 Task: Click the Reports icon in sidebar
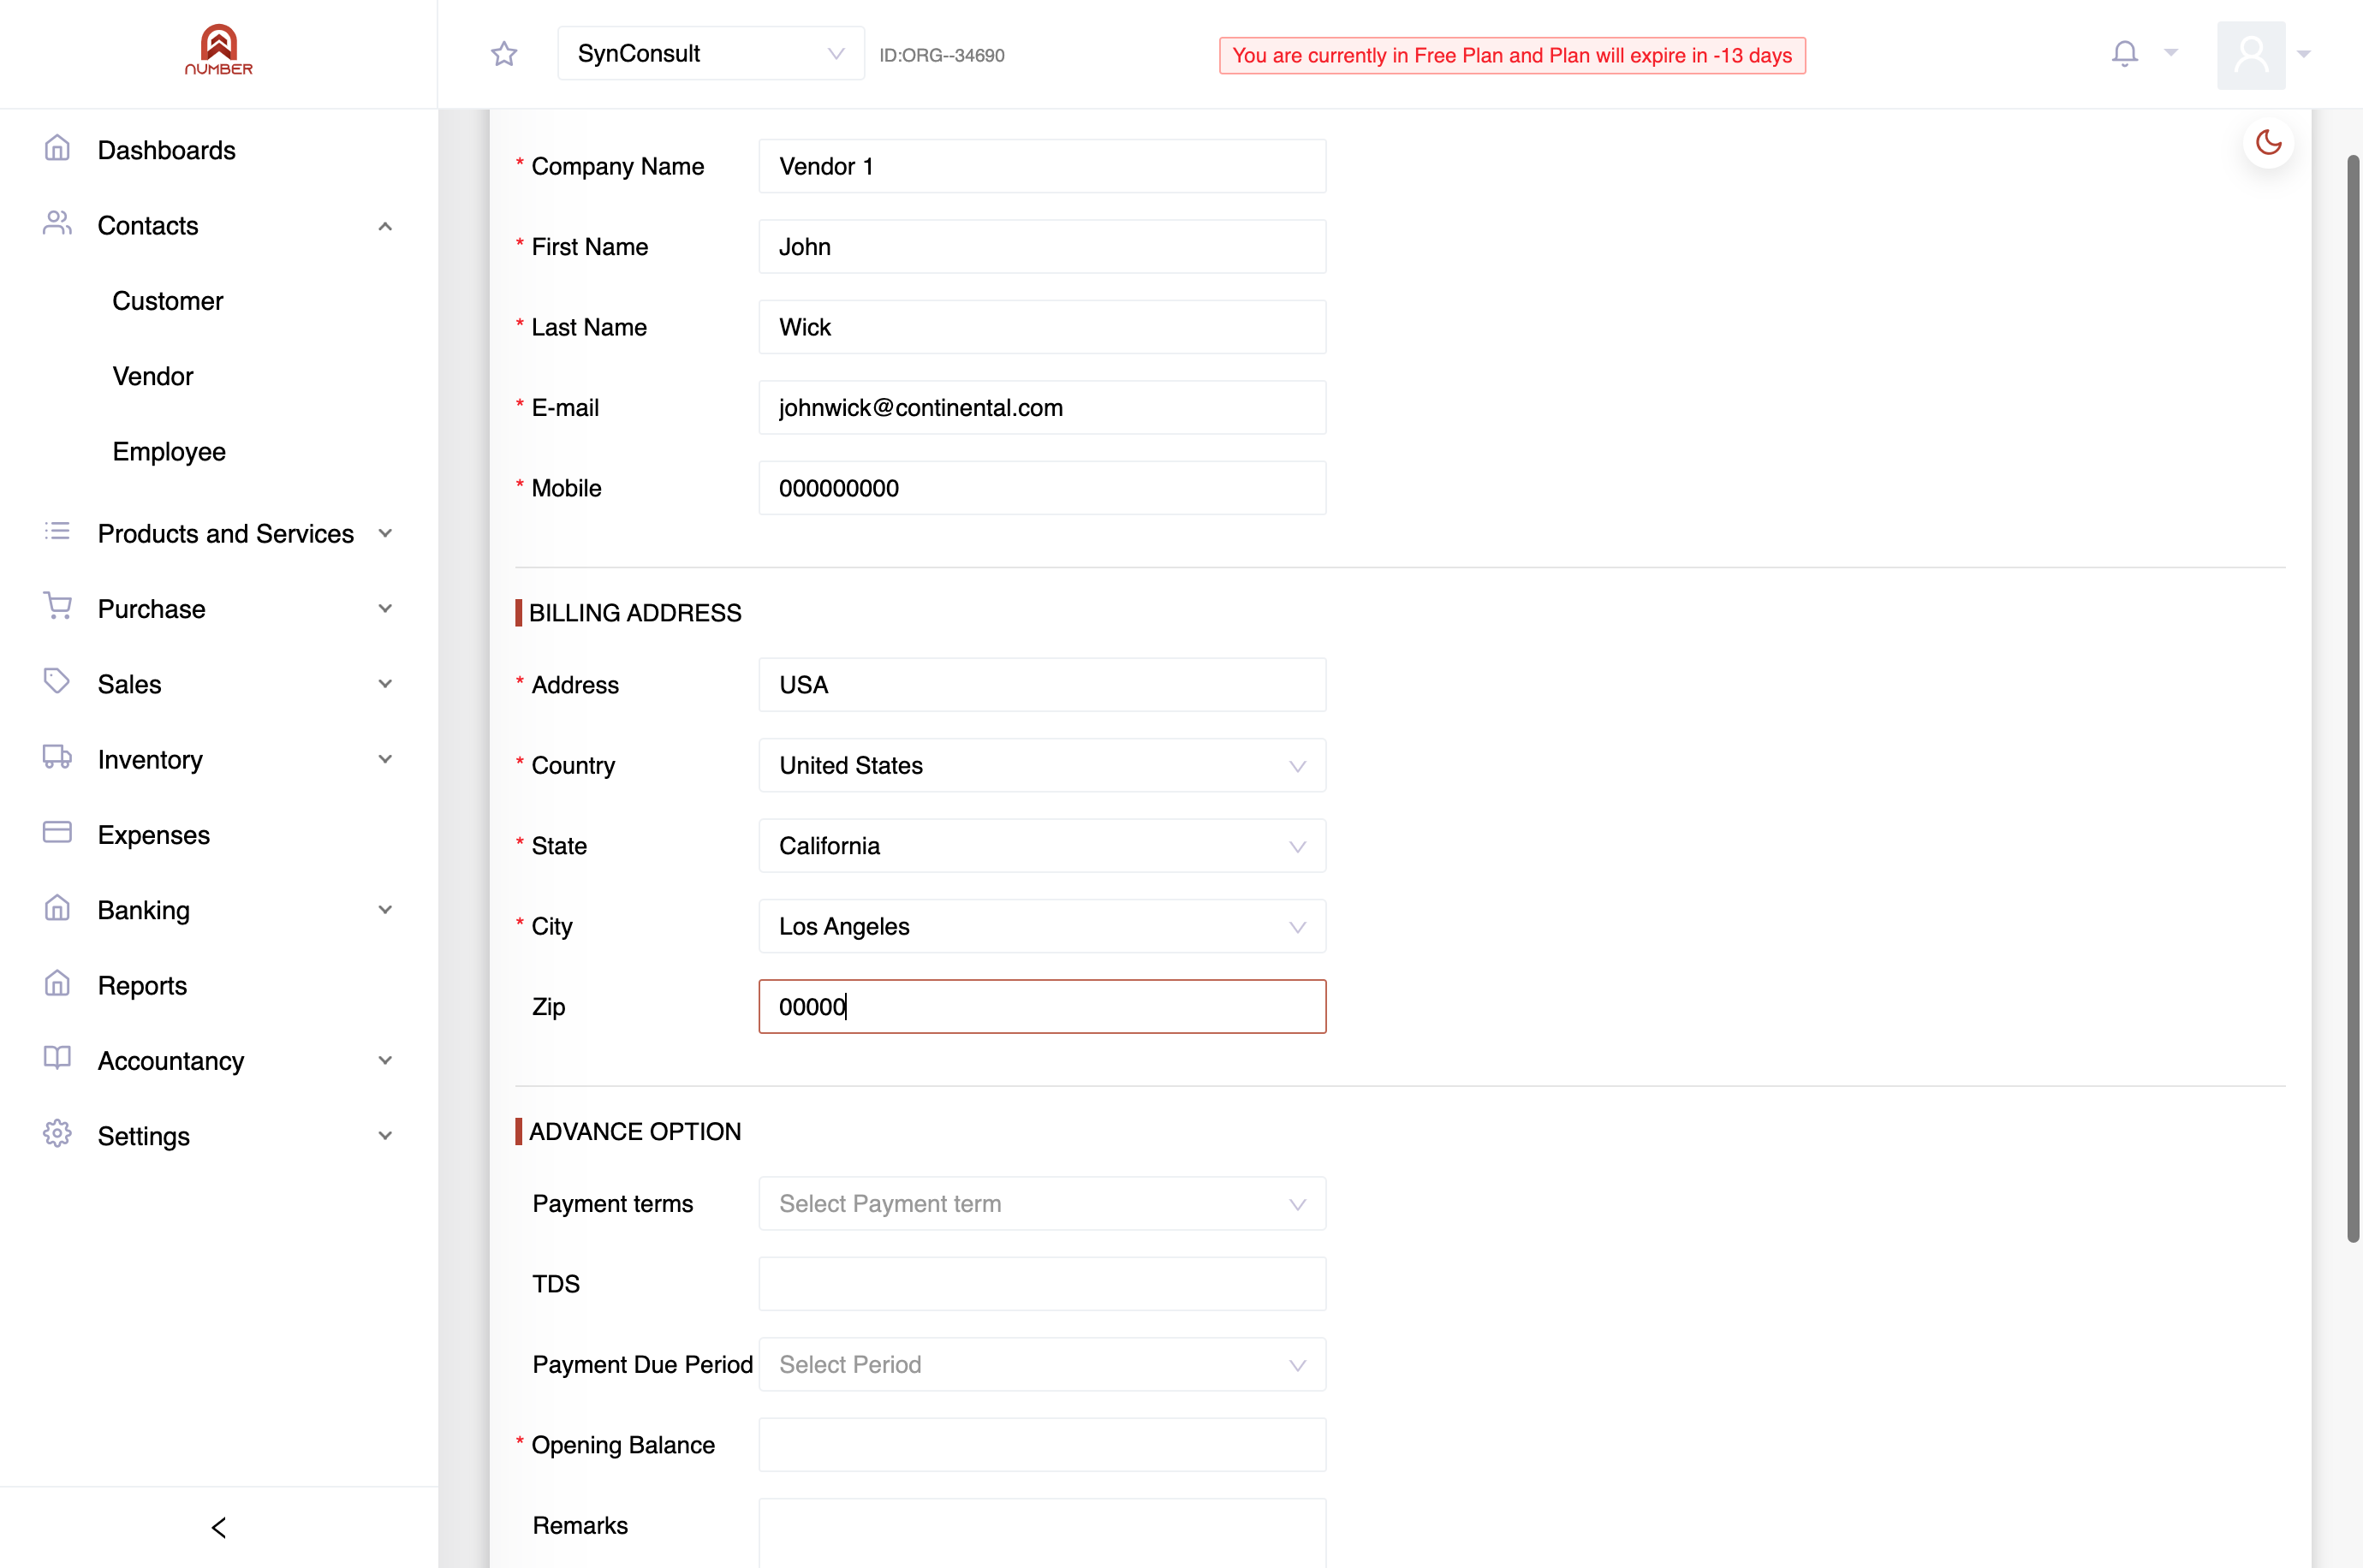click(x=57, y=984)
